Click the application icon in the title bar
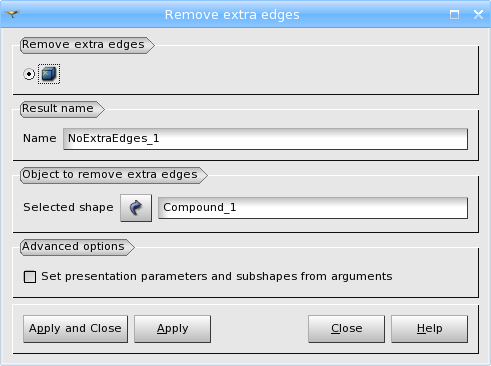 pyautogui.click(x=12, y=14)
